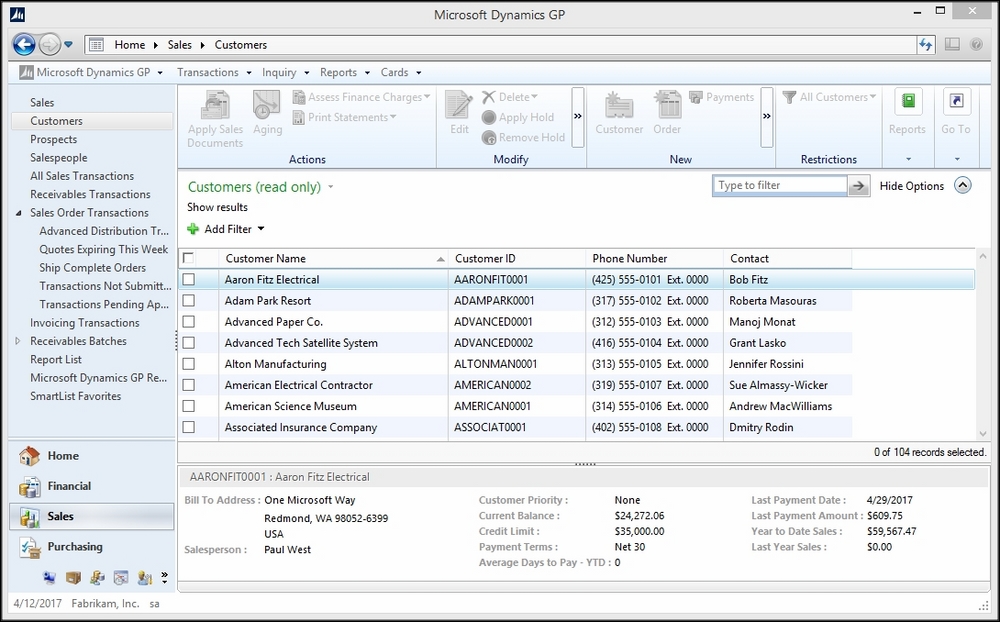Click Apply Sales Documents icon
The width and height of the screenshot is (1000, 622).
(x=216, y=105)
